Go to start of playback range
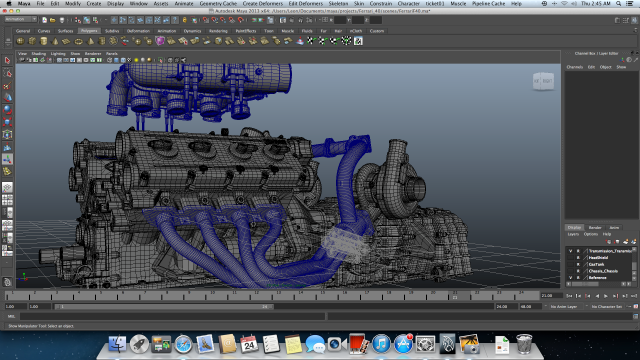Image resolution: width=640 pixels, height=360 pixels. click(569, 296)
